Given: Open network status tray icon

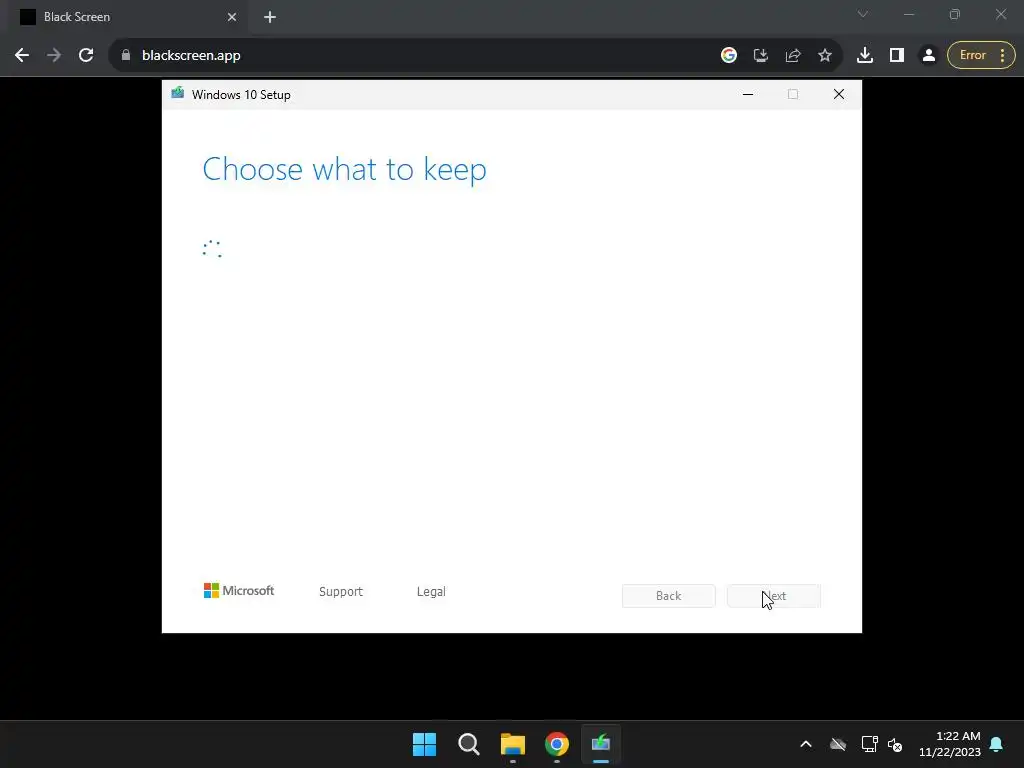Looking at the screenshot, I should coord(869,744).
